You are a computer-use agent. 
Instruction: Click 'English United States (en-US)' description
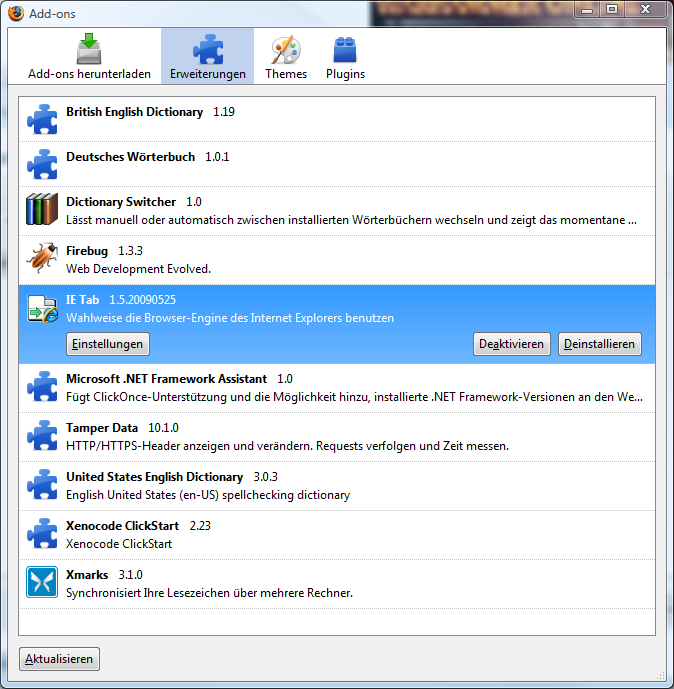(x=208, y=495)
